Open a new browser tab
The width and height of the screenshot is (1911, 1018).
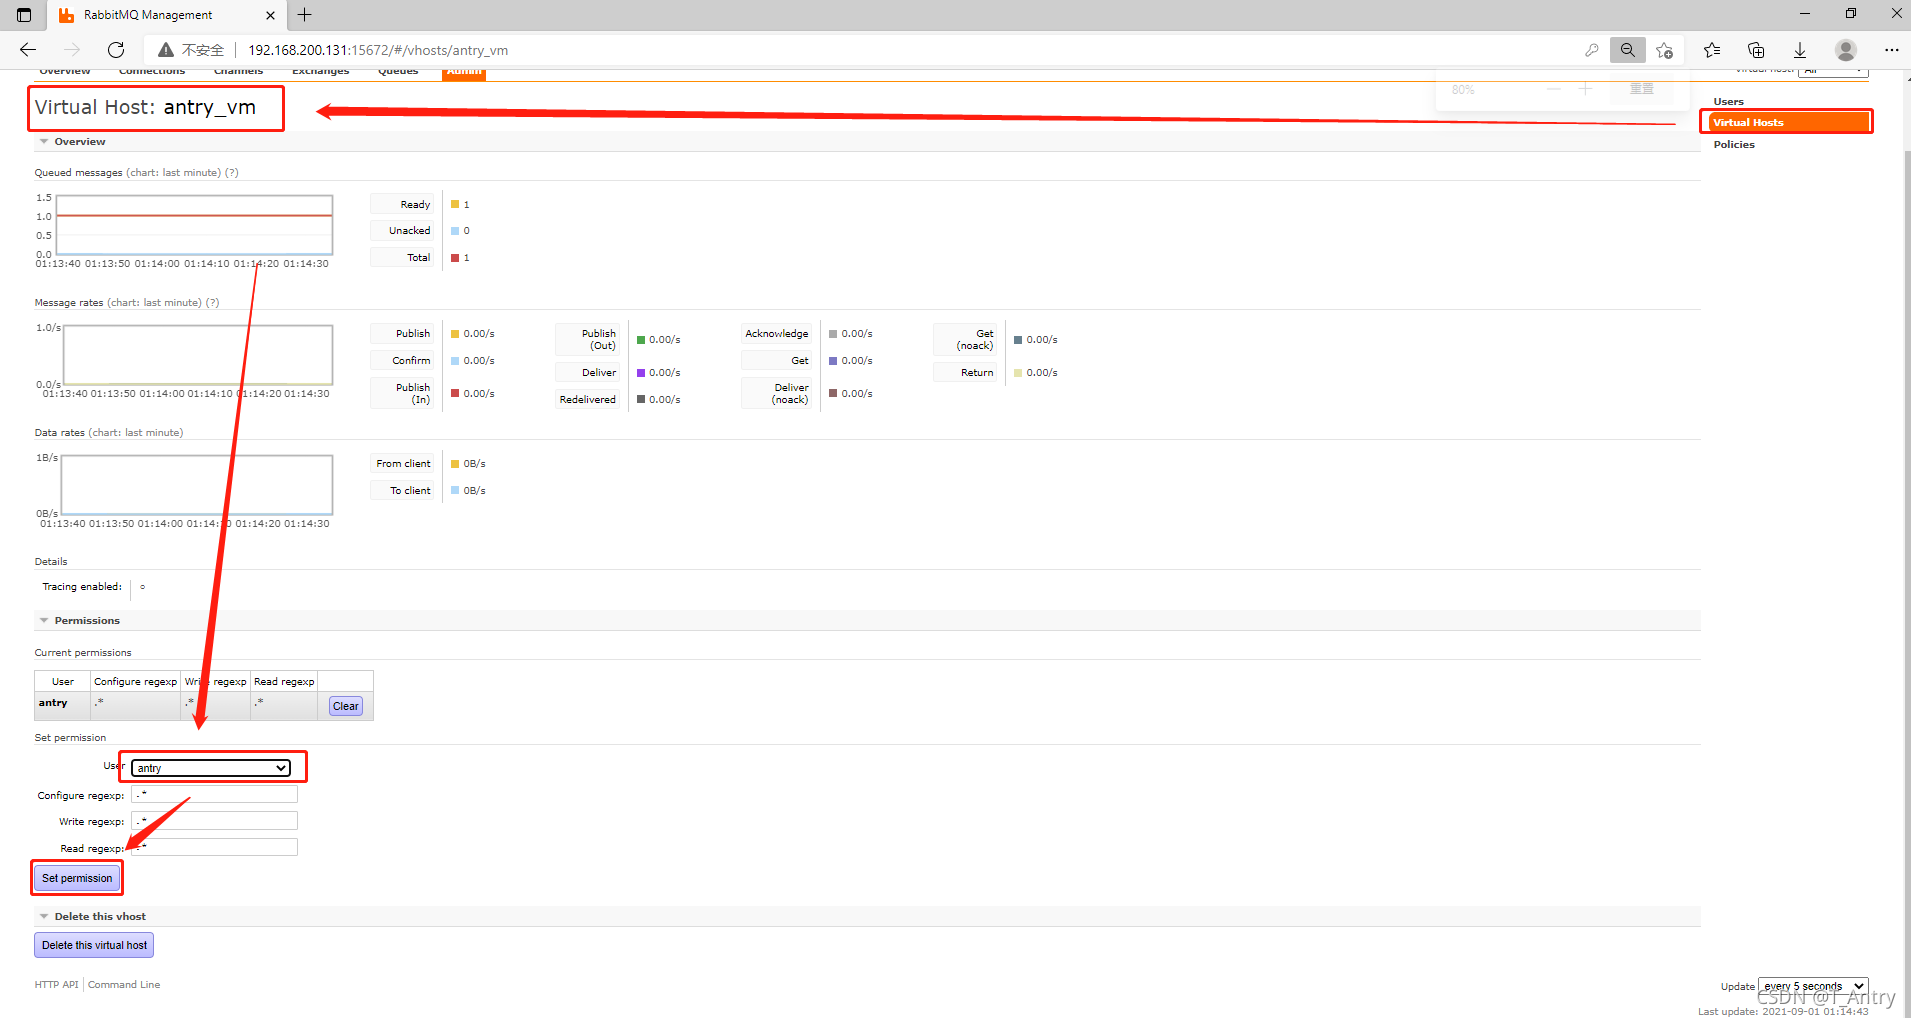coord(305,15)
